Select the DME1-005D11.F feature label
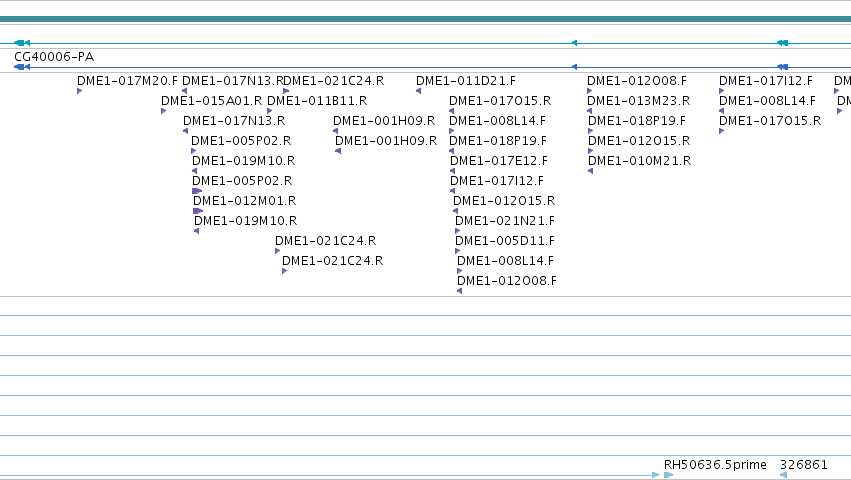Screen dimensions: 851x480 click(505, 241)
